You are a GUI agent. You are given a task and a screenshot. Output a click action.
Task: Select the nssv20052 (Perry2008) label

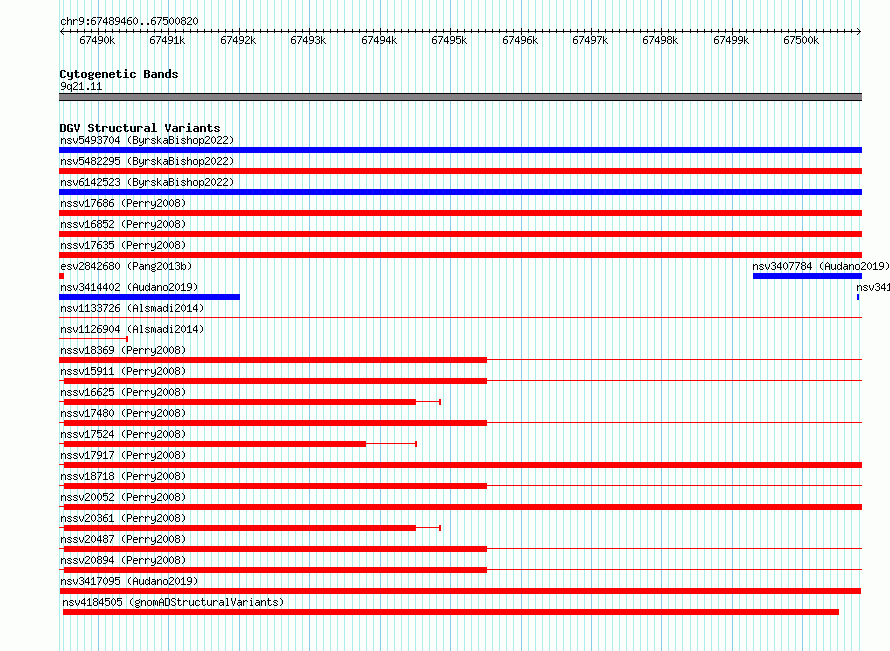[123, 497]
